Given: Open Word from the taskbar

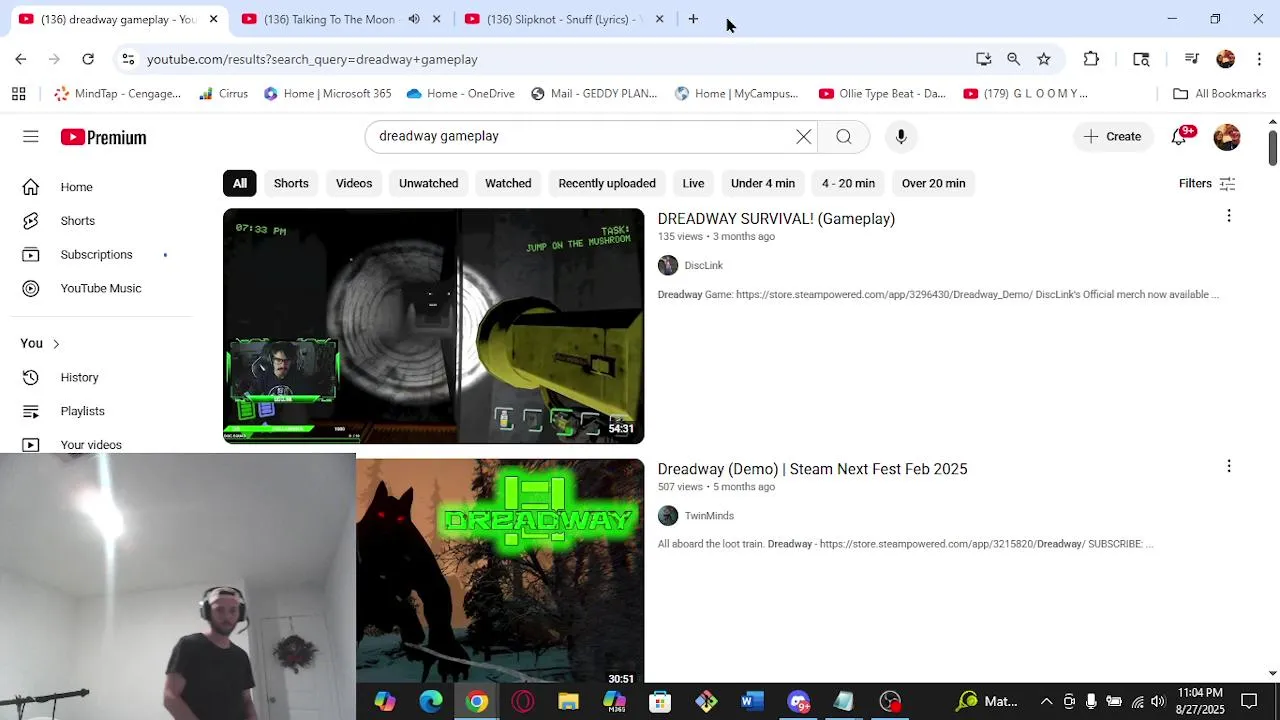Looking at the screenshot, I should pos(752,701).
